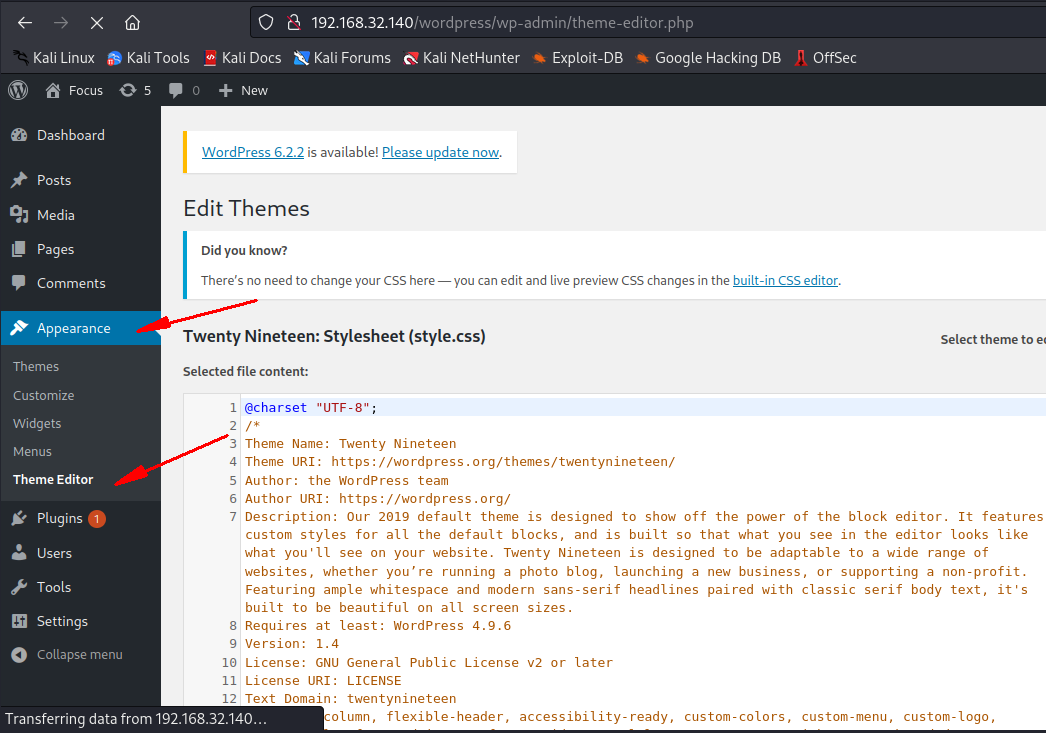Click 'Requires at least: WordPress 4.9.6' line

point(378,626)
